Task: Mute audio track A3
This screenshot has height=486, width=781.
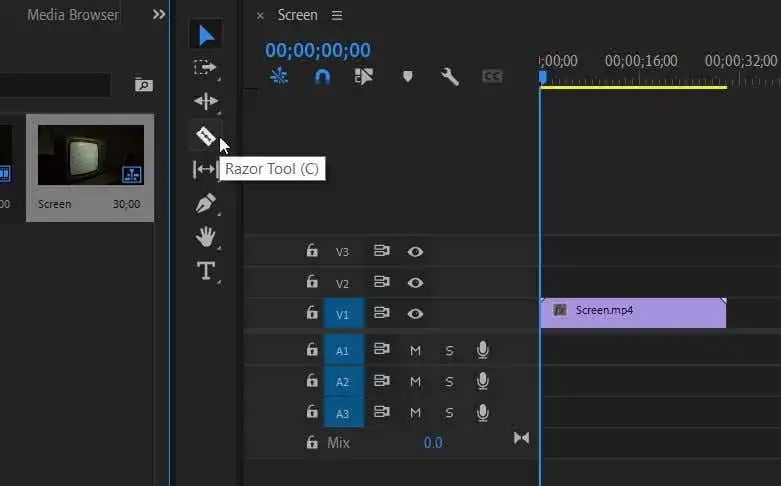Action: pos(415,413)
